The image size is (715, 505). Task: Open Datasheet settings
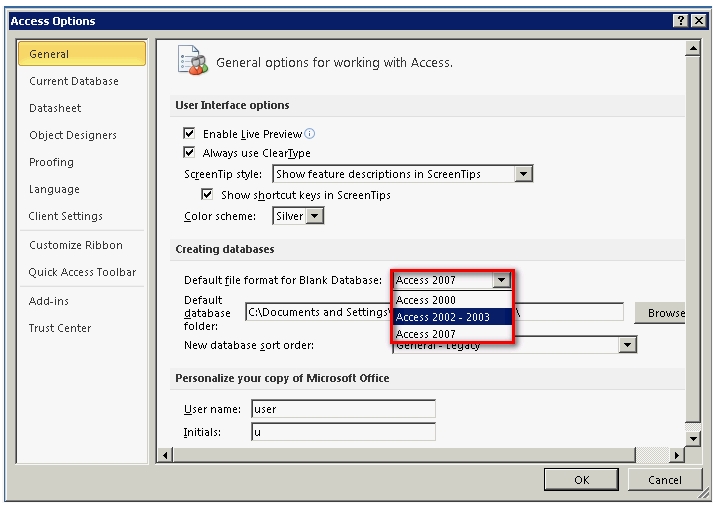click(x=82, y=108)
